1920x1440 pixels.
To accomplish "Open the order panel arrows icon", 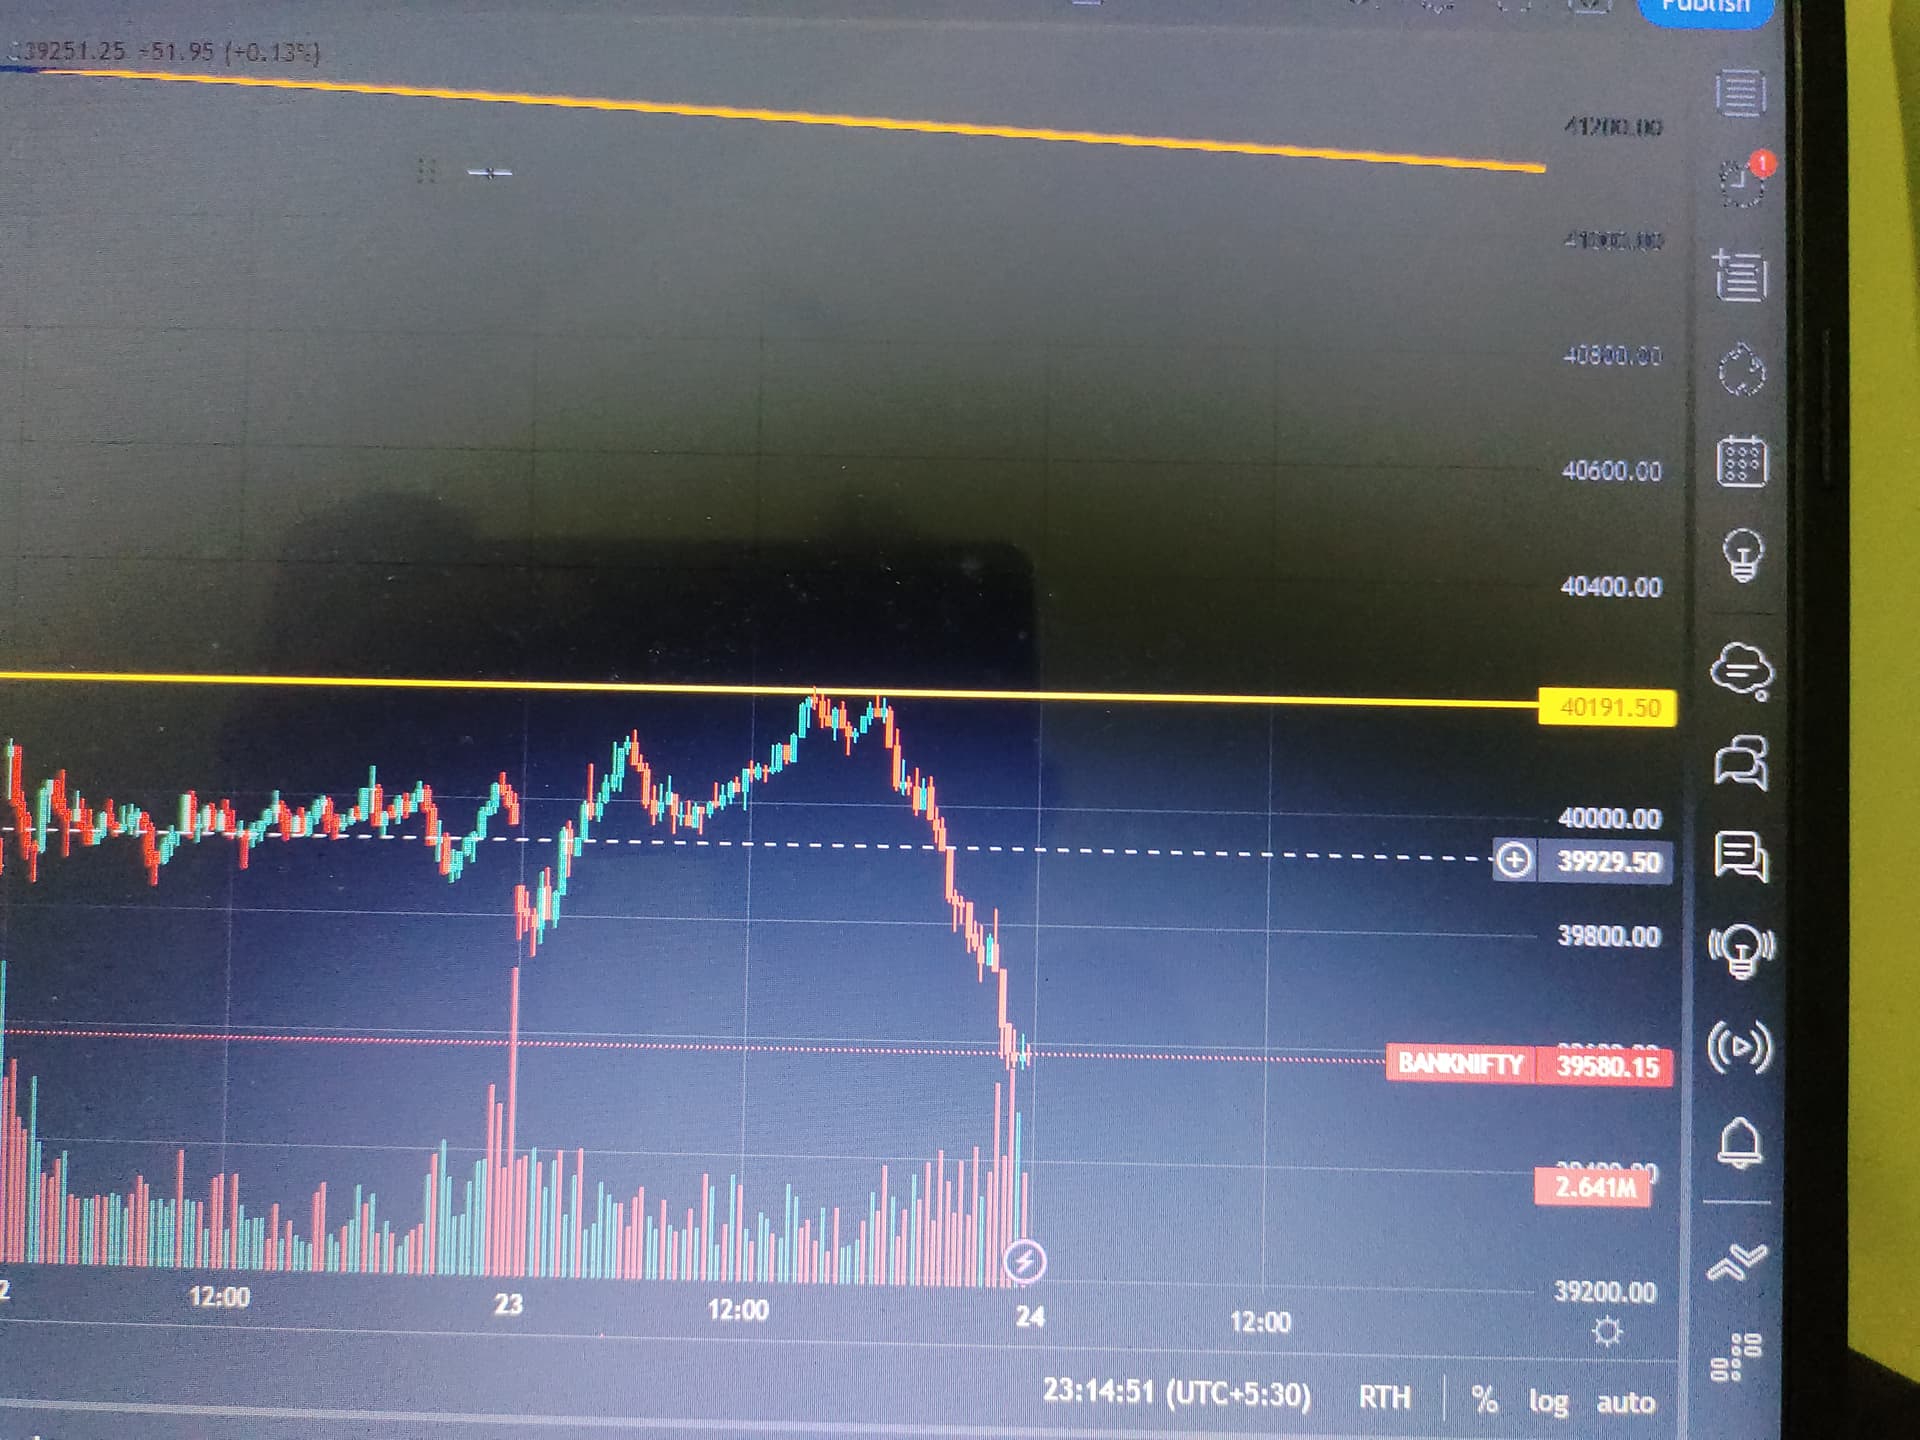I will click(1737, 1263).
